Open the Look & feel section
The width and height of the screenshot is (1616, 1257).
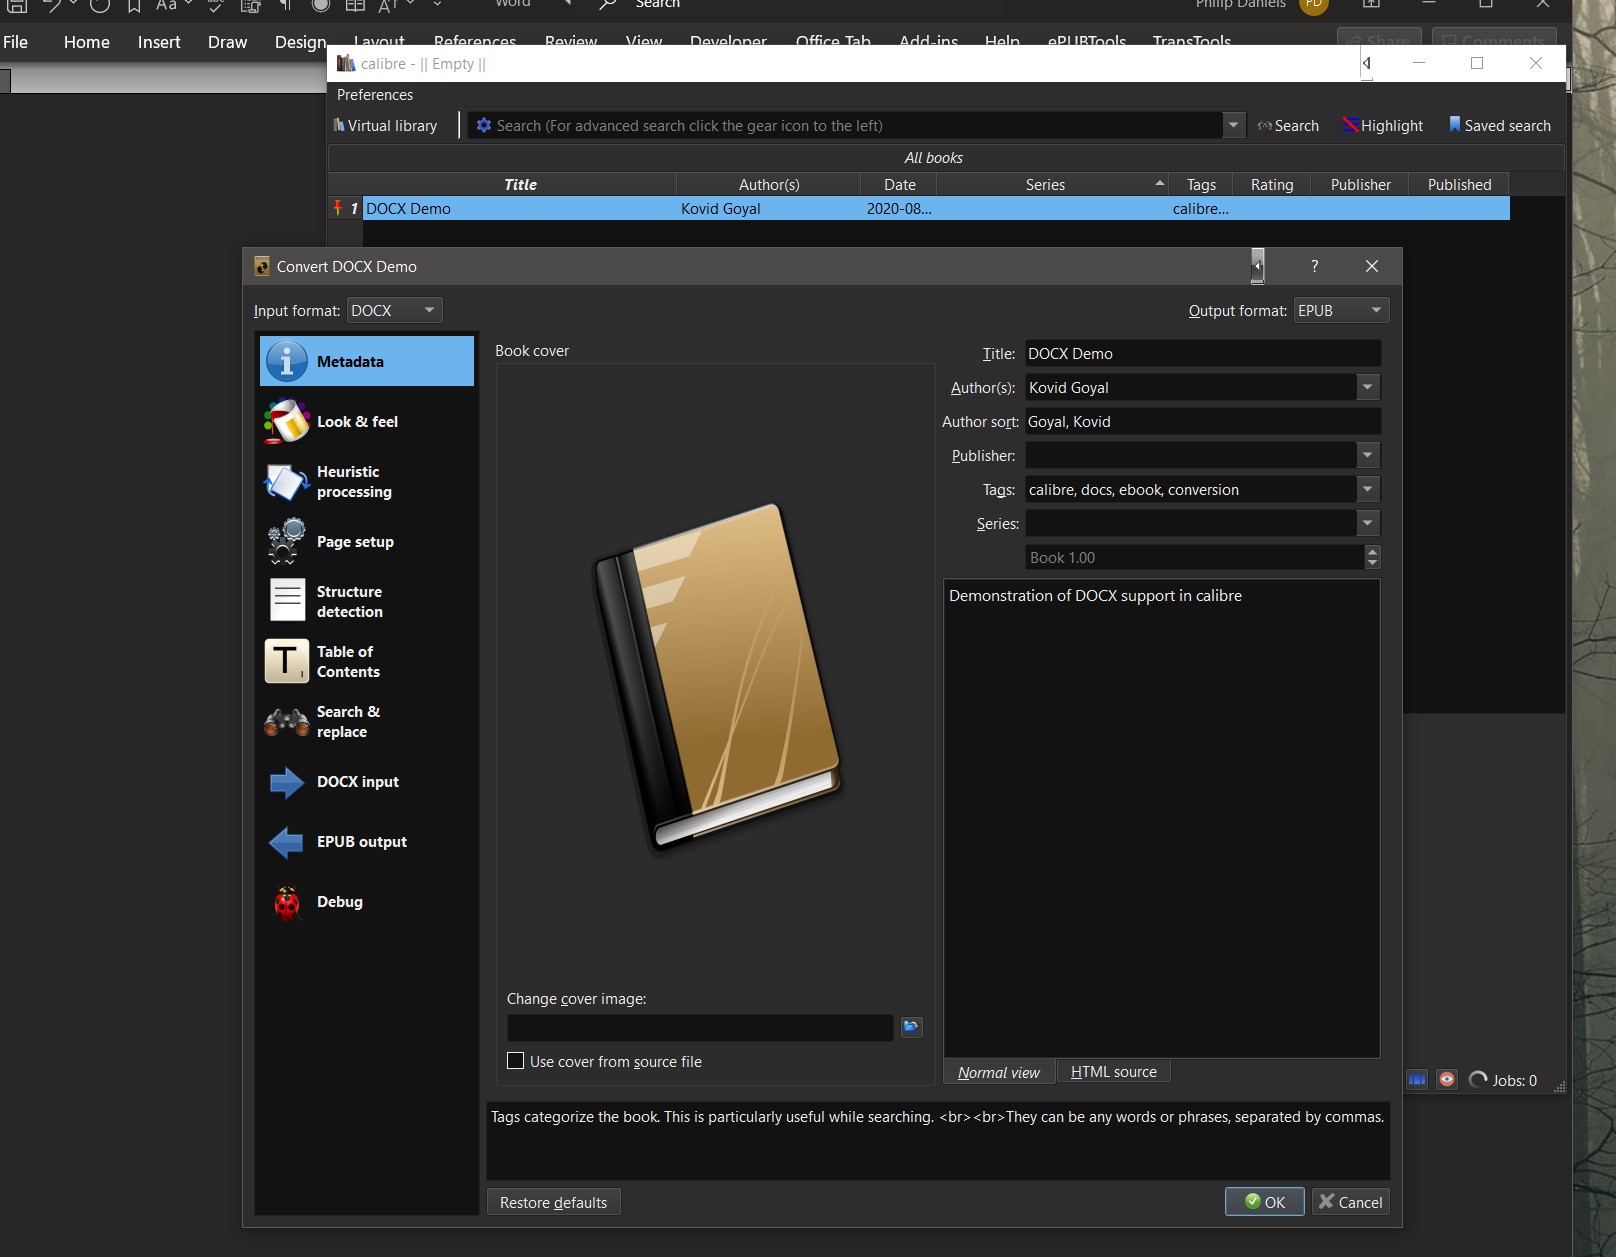click(x=366, y=421)
